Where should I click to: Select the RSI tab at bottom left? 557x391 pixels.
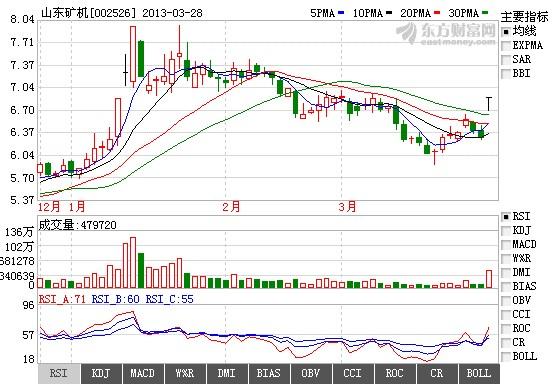point(59,374)
